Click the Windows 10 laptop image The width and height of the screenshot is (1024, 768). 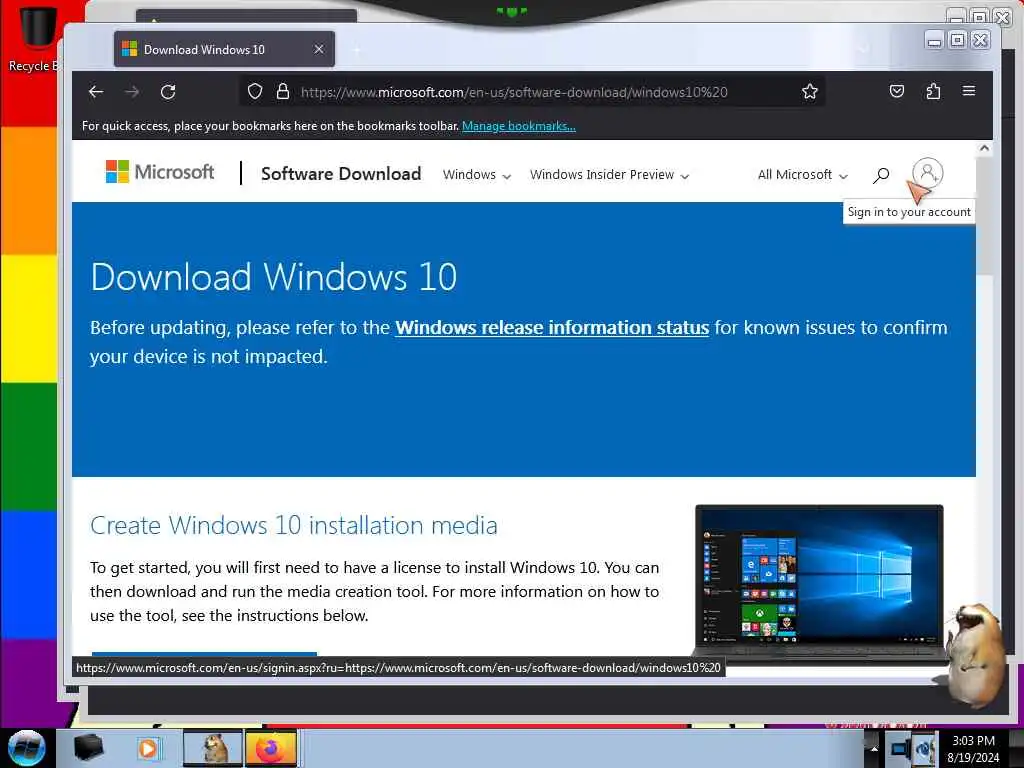click(x=820, y=583)
